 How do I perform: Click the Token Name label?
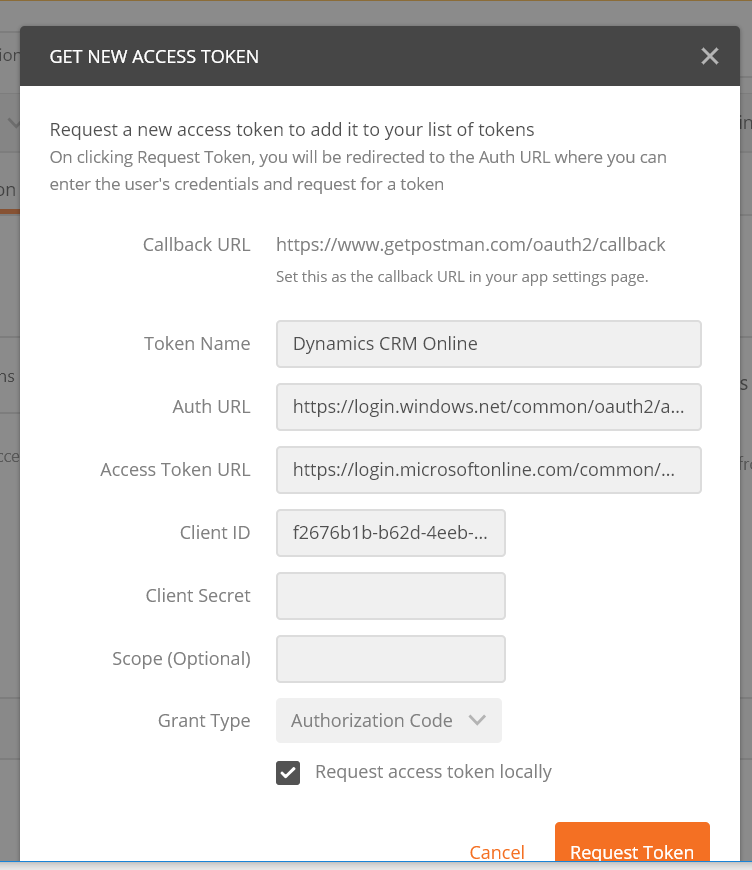[197, 343]
